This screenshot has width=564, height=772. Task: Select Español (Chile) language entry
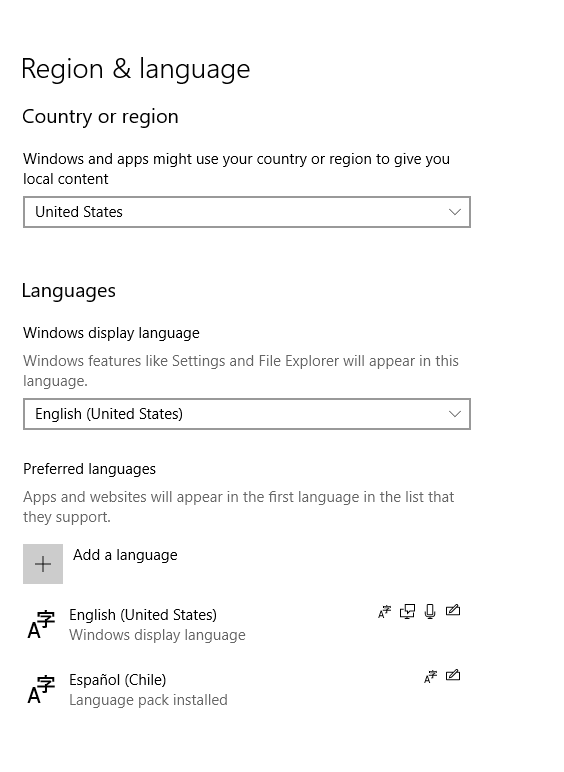pos(245,689)
